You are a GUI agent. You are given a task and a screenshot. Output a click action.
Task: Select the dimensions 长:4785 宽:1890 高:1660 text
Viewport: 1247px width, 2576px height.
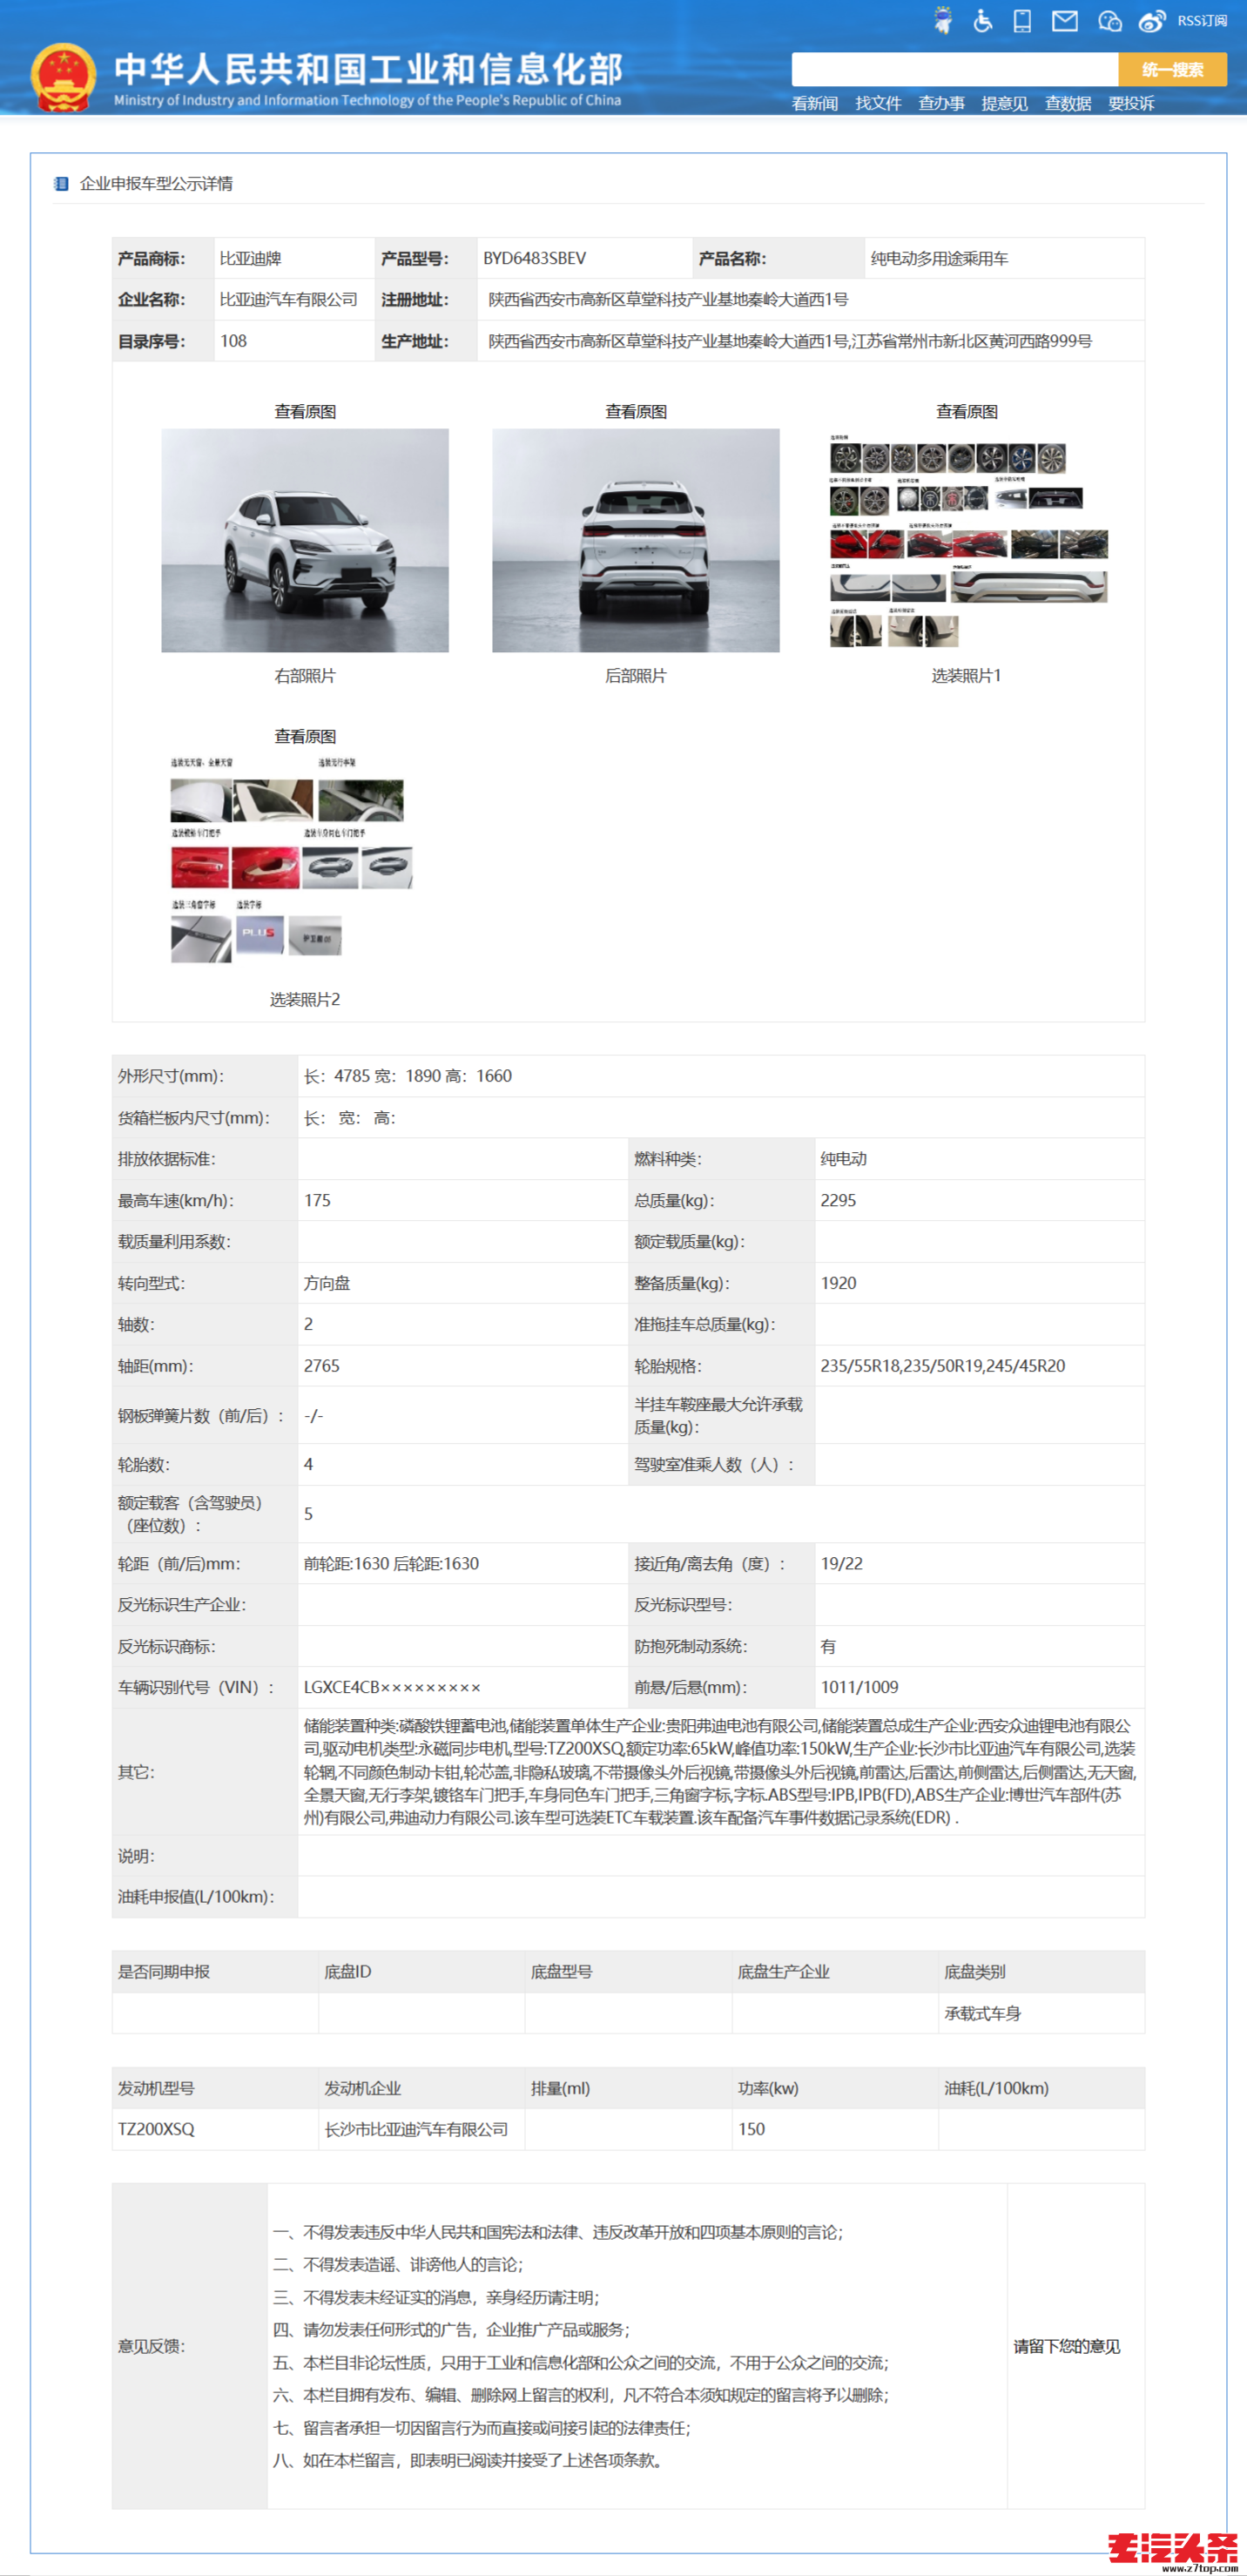(408, 1076)
